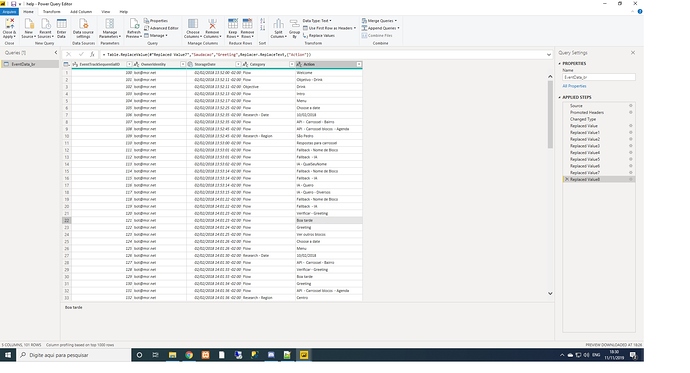Click the gear icon beside Promoted Headers

631,112
